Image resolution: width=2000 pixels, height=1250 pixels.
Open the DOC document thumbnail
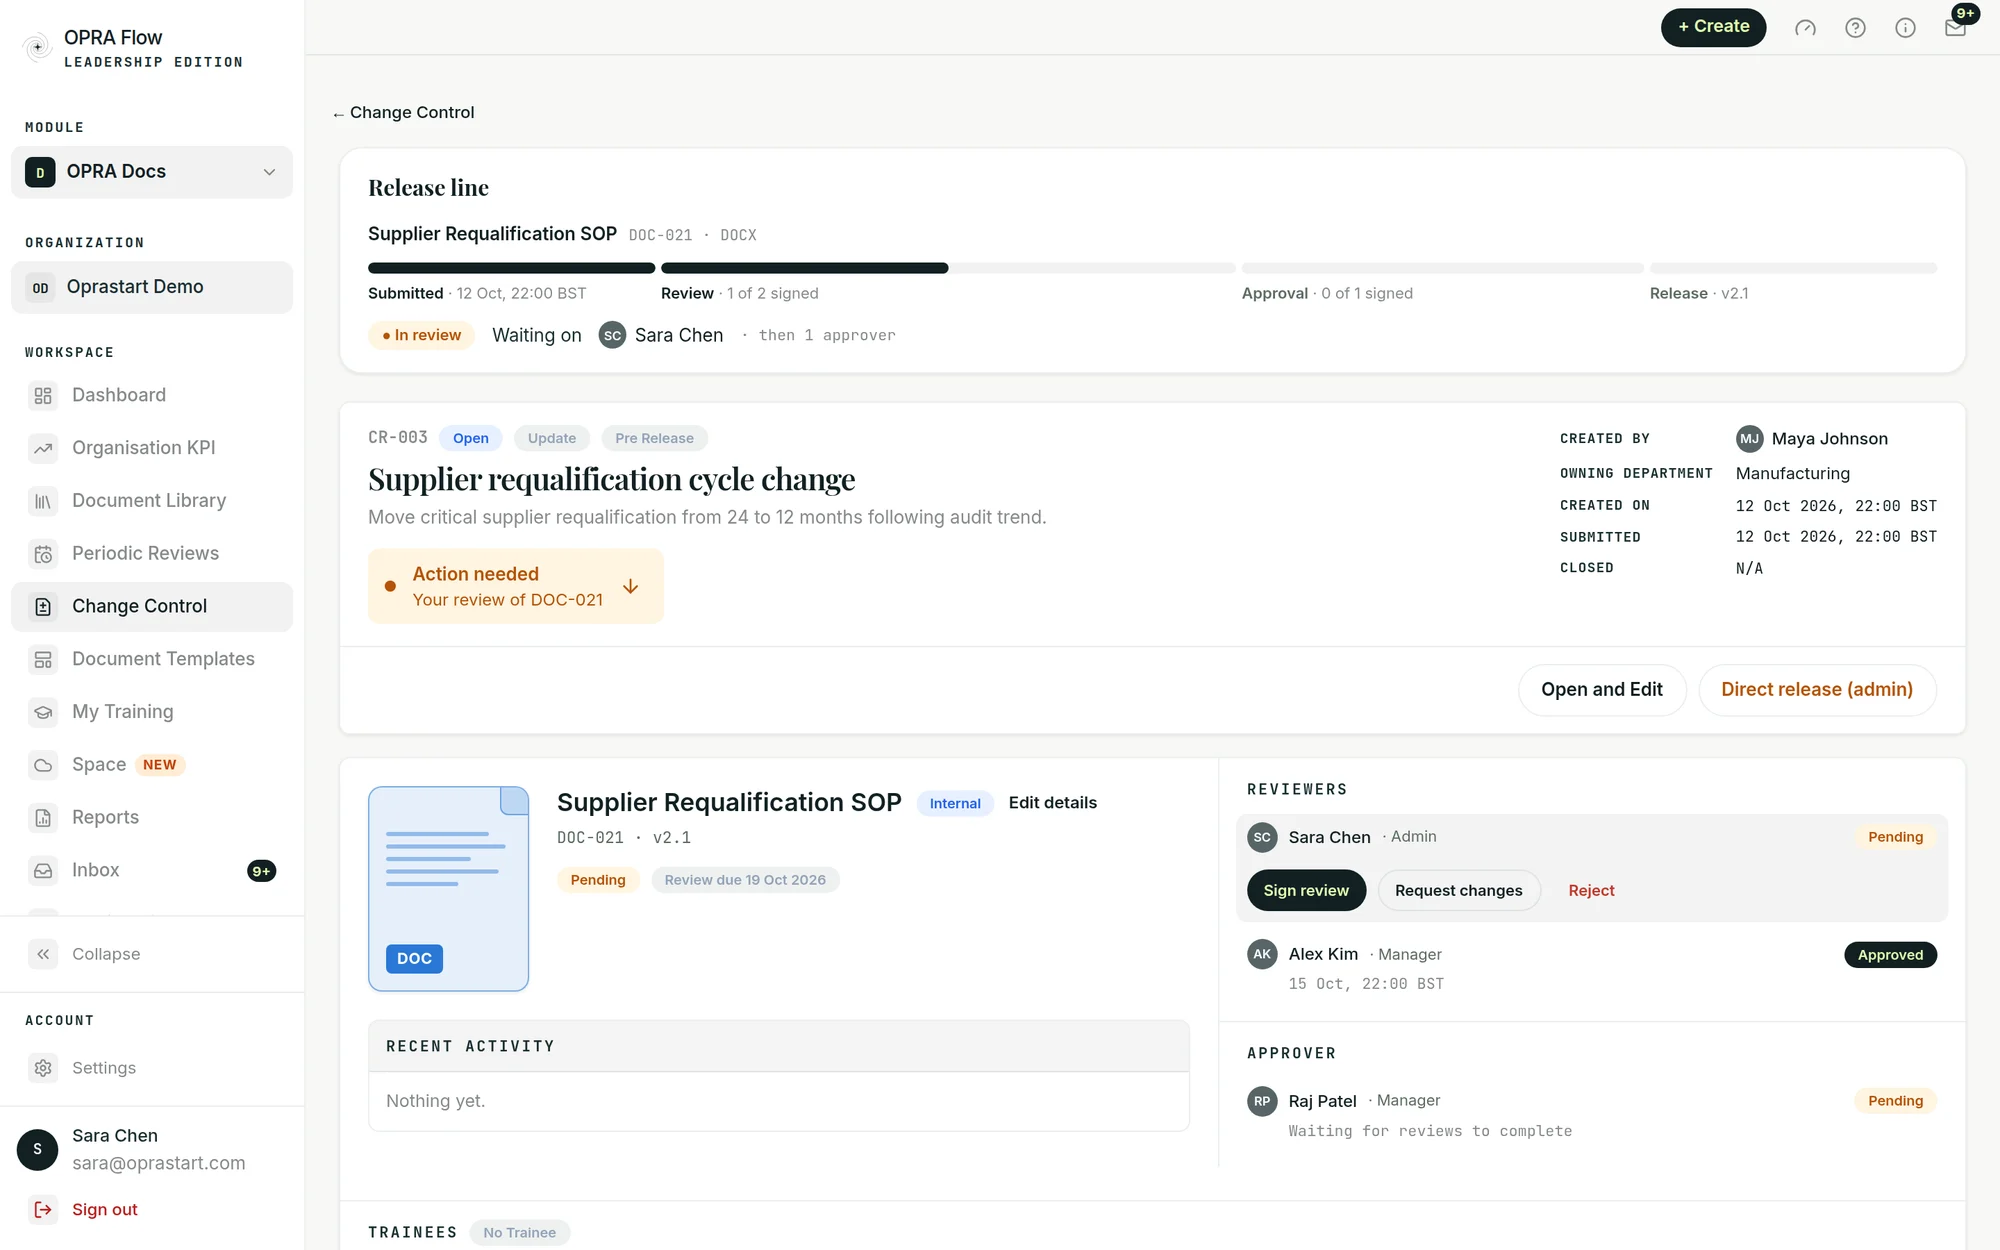tap(448, 889)
